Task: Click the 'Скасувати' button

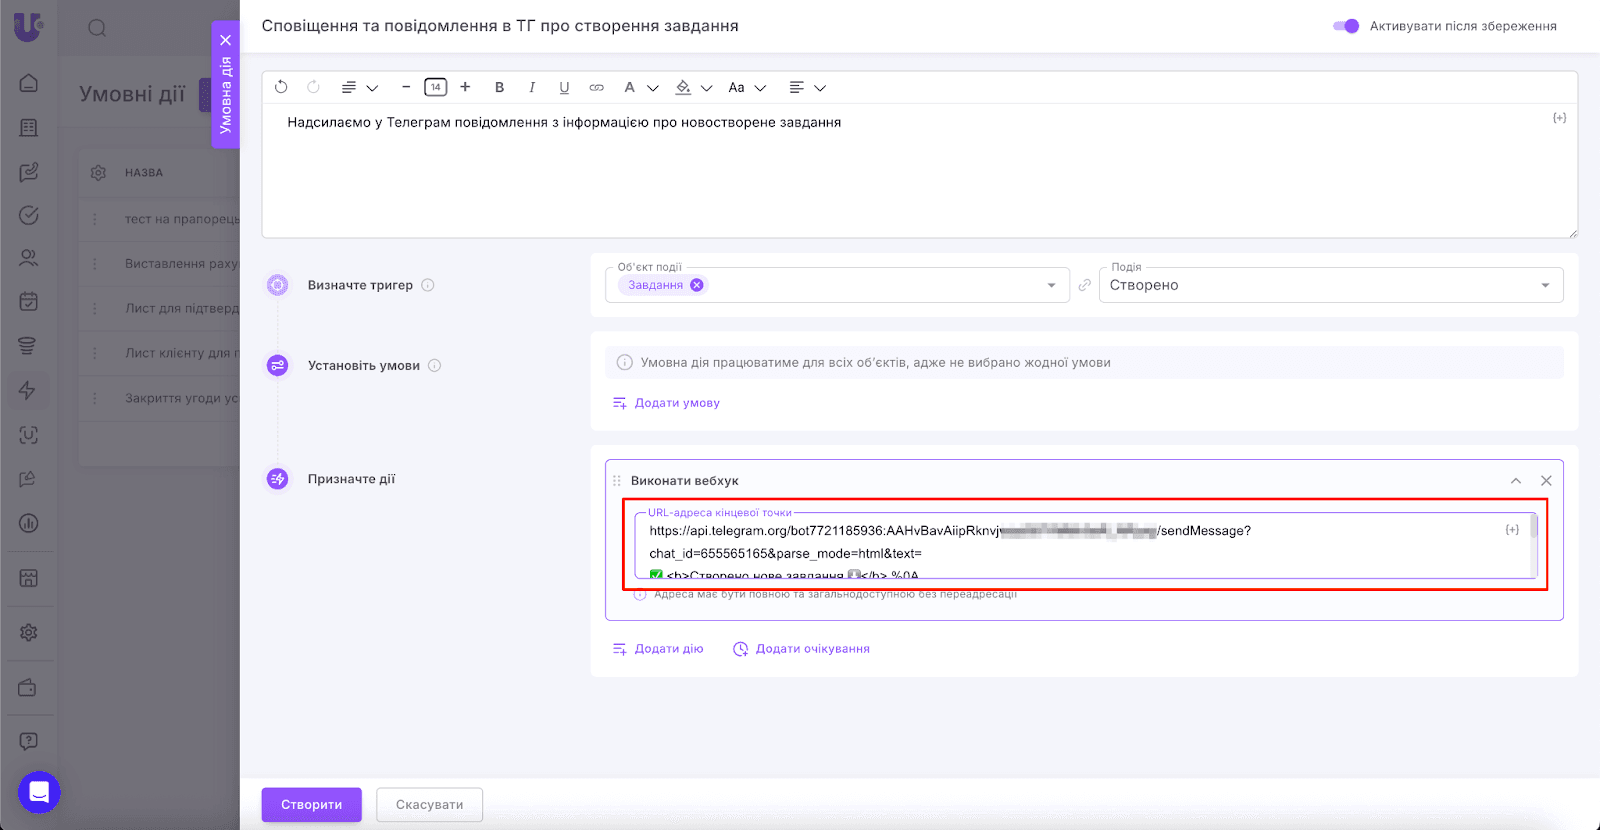Action: point(429,805)
